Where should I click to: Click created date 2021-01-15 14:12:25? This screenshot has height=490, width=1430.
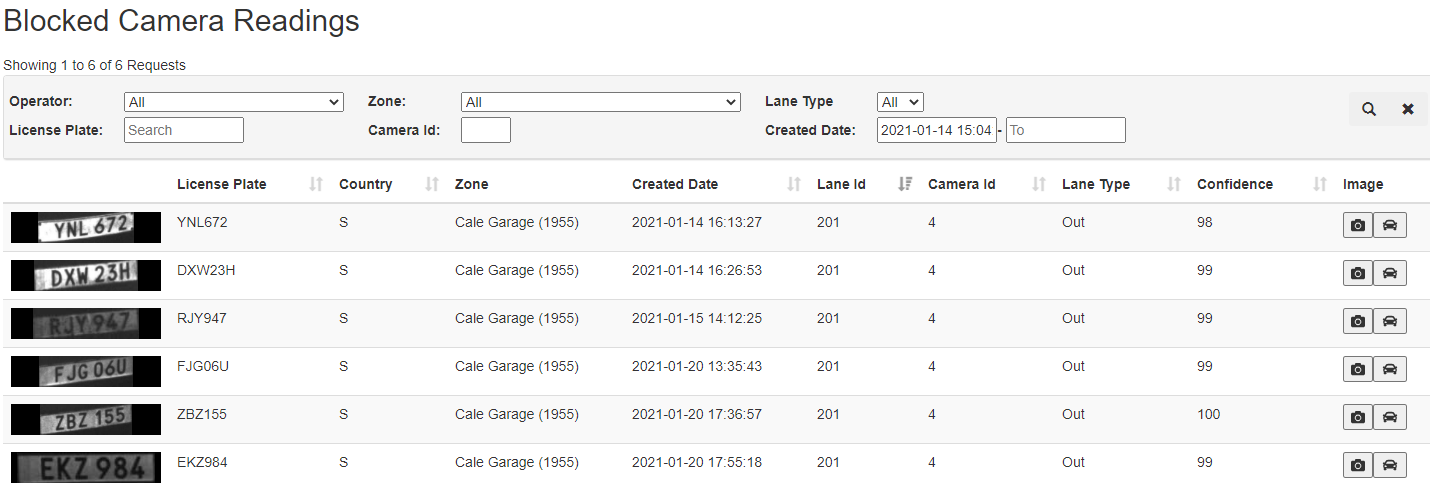pyautogui.click(x=697, y=318)
